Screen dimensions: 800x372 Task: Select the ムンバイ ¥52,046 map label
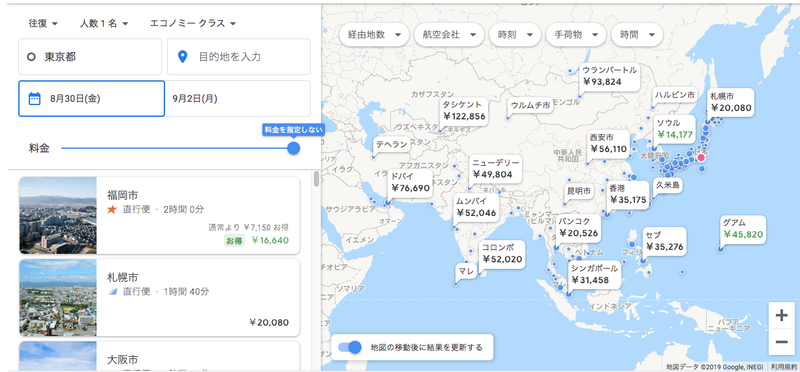coord(476,207)
